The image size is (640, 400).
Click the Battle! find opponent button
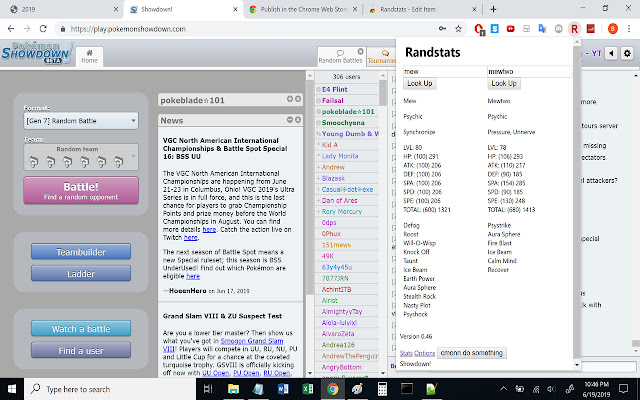pyautogui.click(x=81, y=190)
